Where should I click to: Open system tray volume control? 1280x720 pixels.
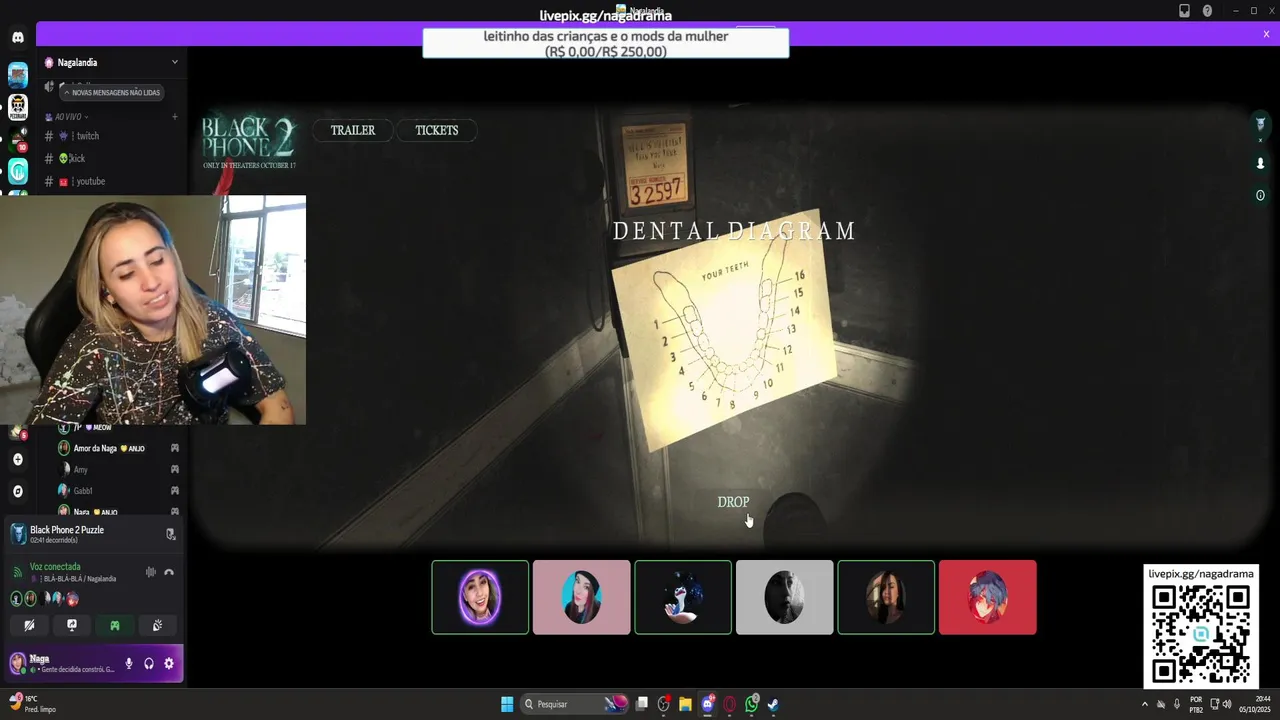click(x=1229, y=704)
